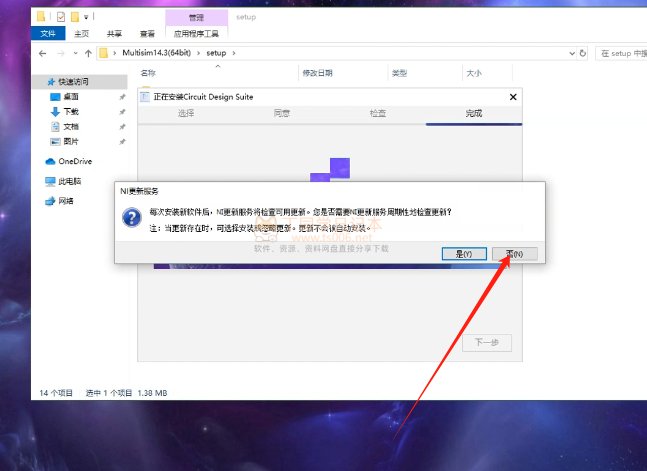Click the 否(N) button in NI update dialog
The height and width of the screenshot is (471, 647).
tap(515, 253)
